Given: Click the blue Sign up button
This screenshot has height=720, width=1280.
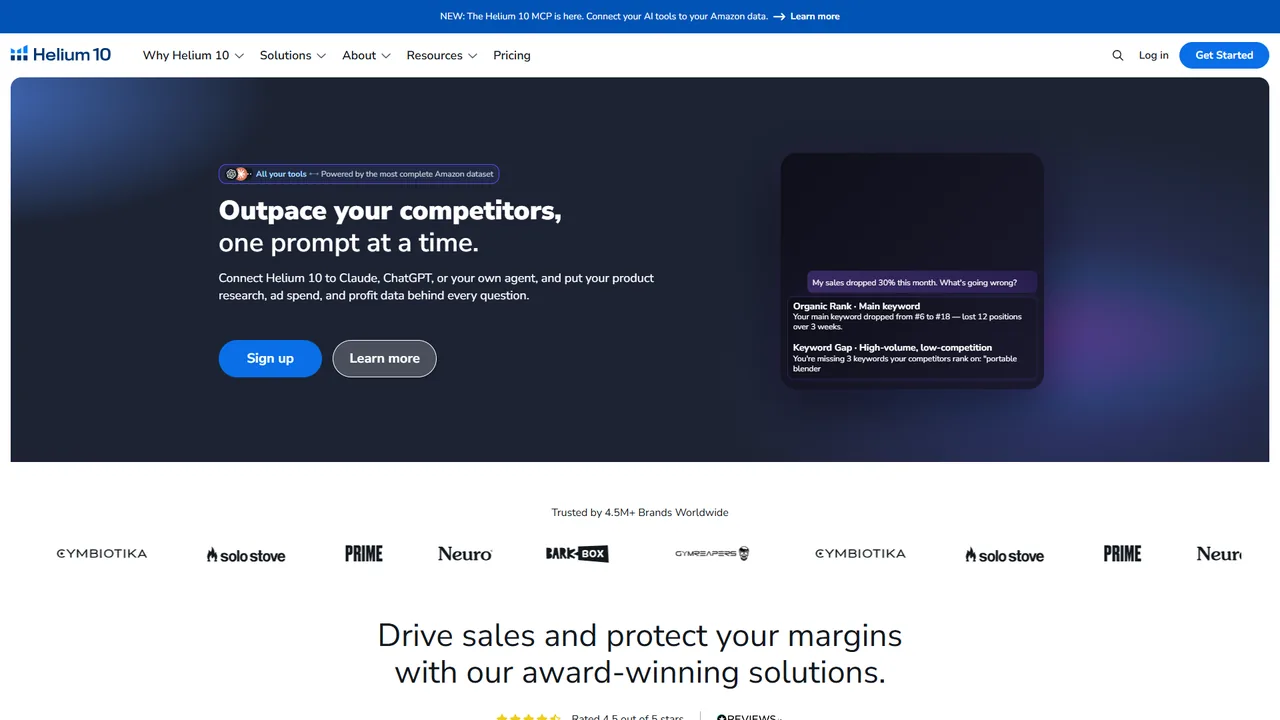Looking at the screenshot, I should [x=270, y=358].
